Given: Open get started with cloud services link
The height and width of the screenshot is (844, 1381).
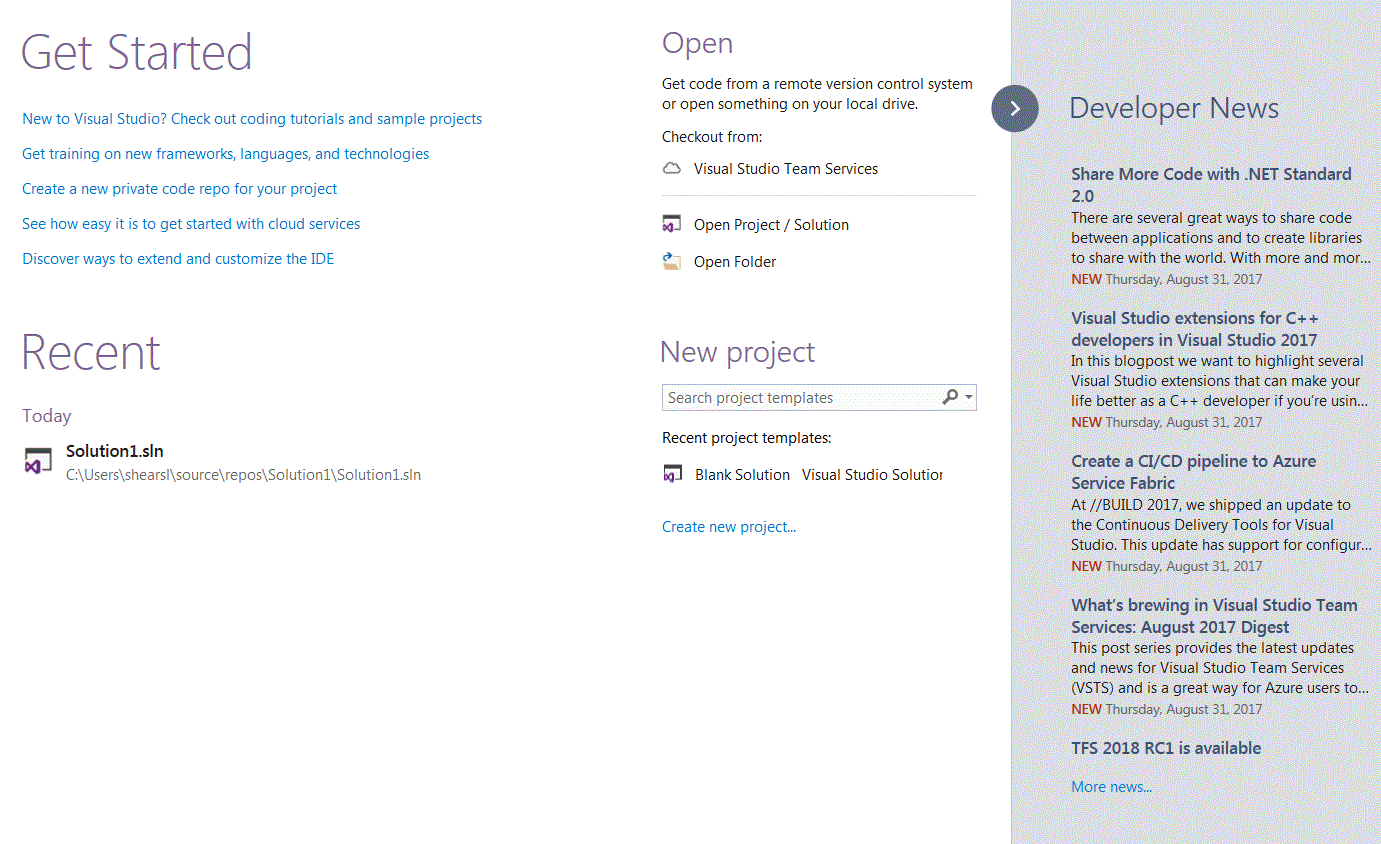Looking at the screenshot, I should pos(191,224).
